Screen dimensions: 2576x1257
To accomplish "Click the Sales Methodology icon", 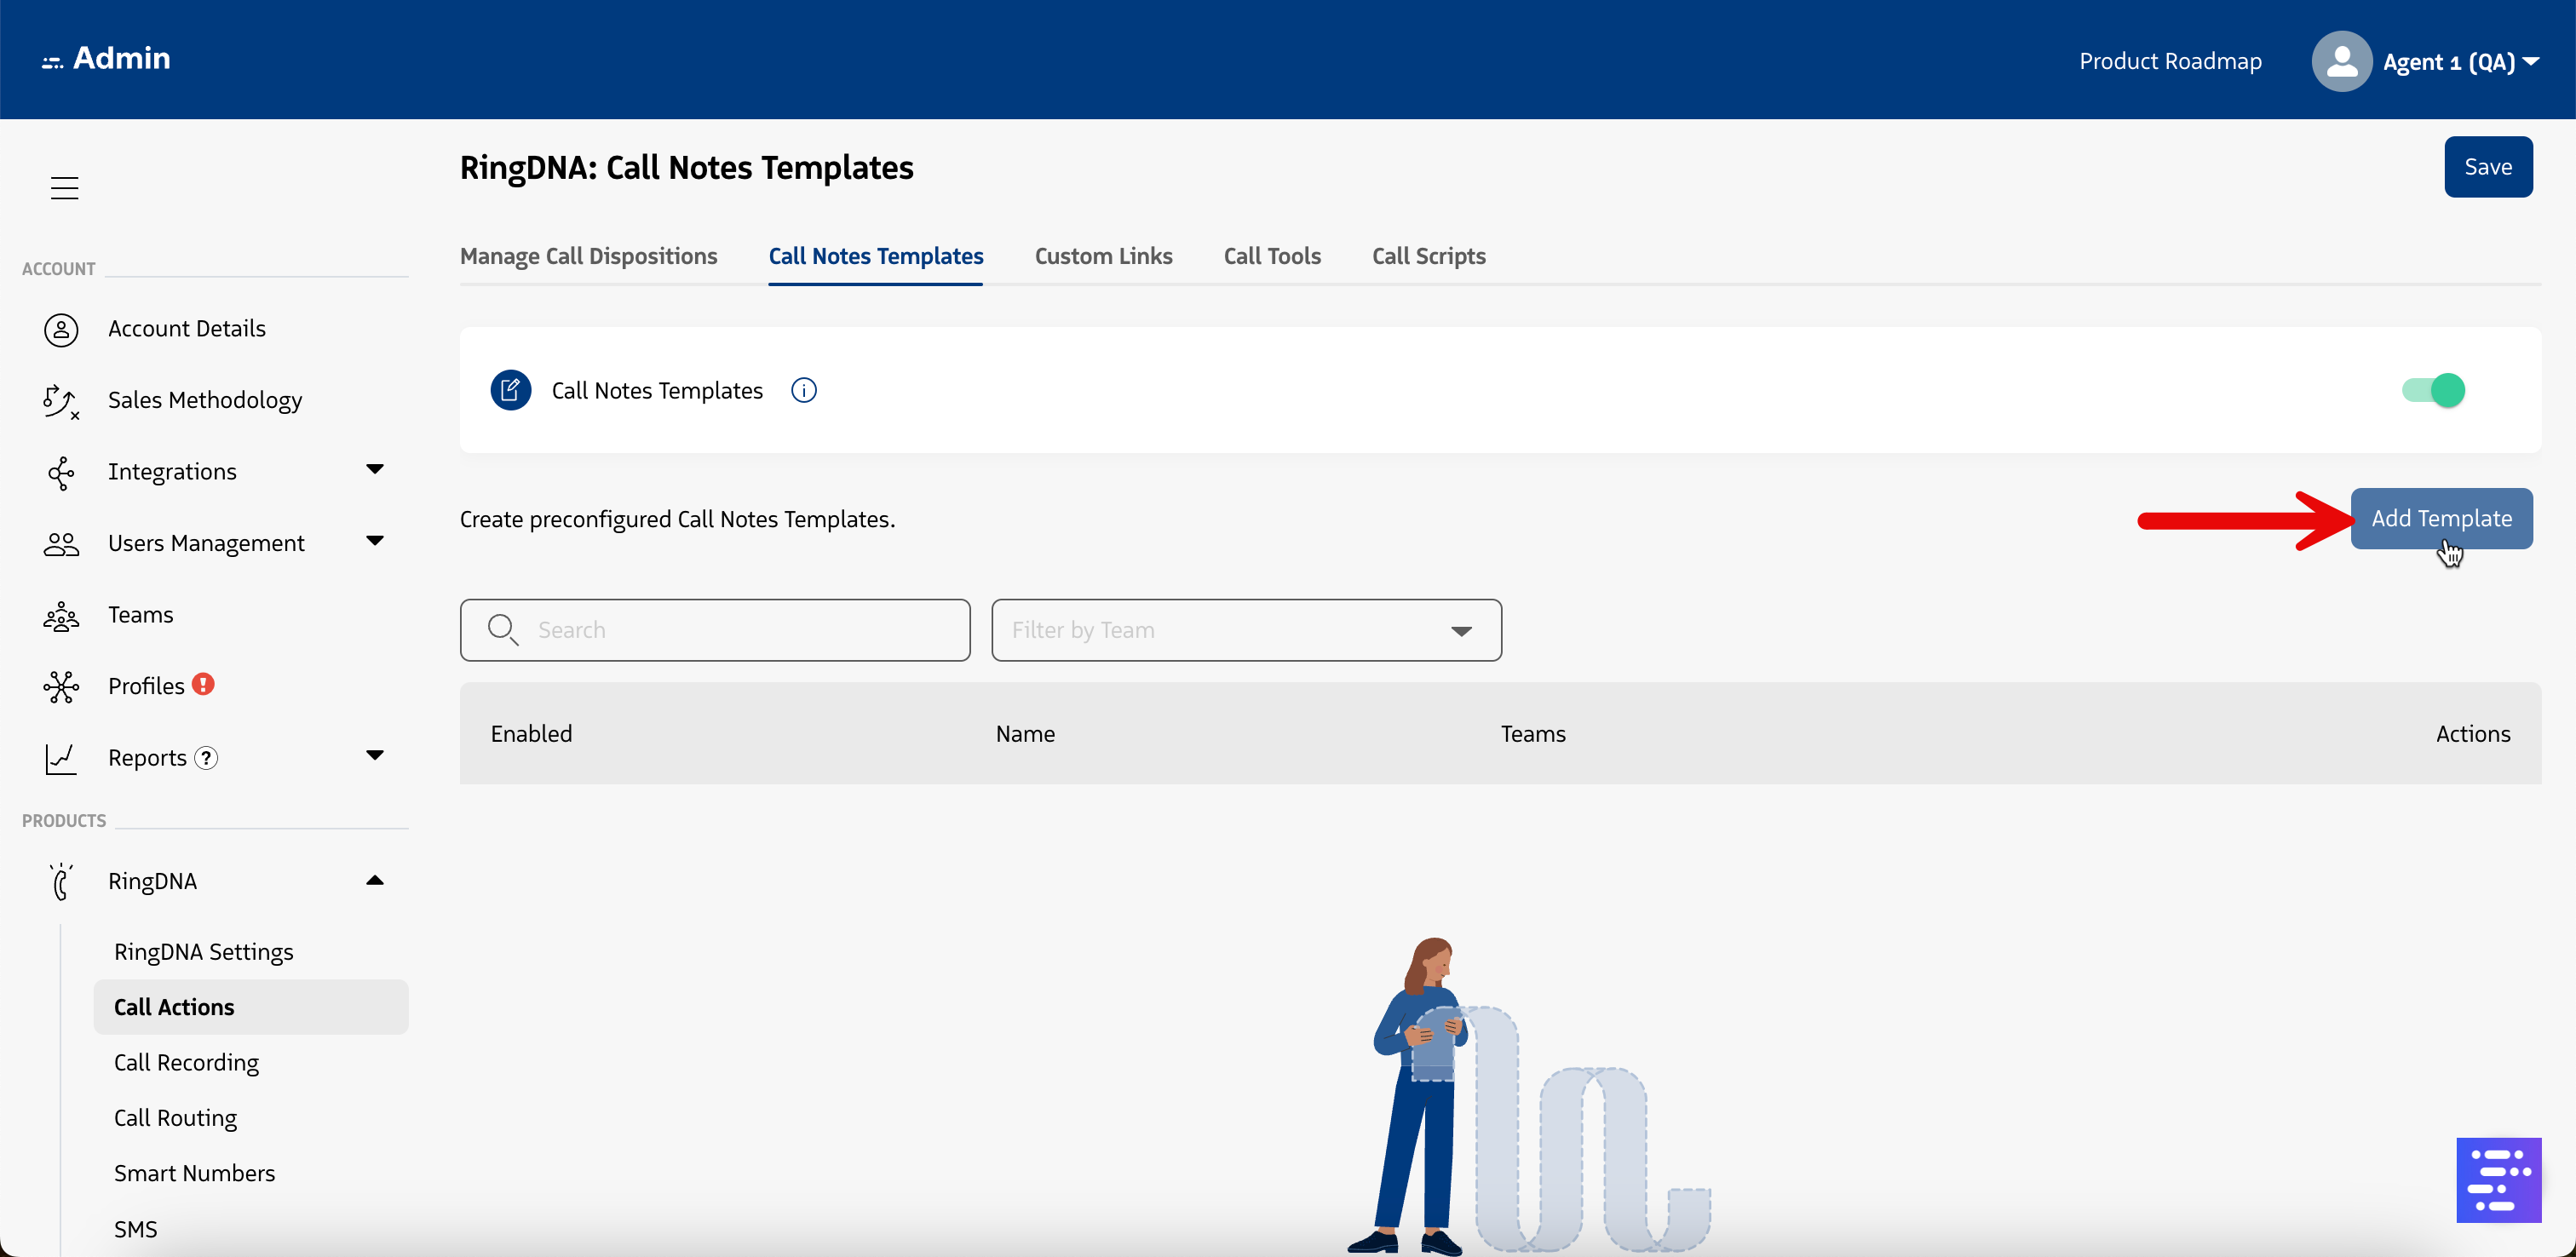I will (60, 401).
